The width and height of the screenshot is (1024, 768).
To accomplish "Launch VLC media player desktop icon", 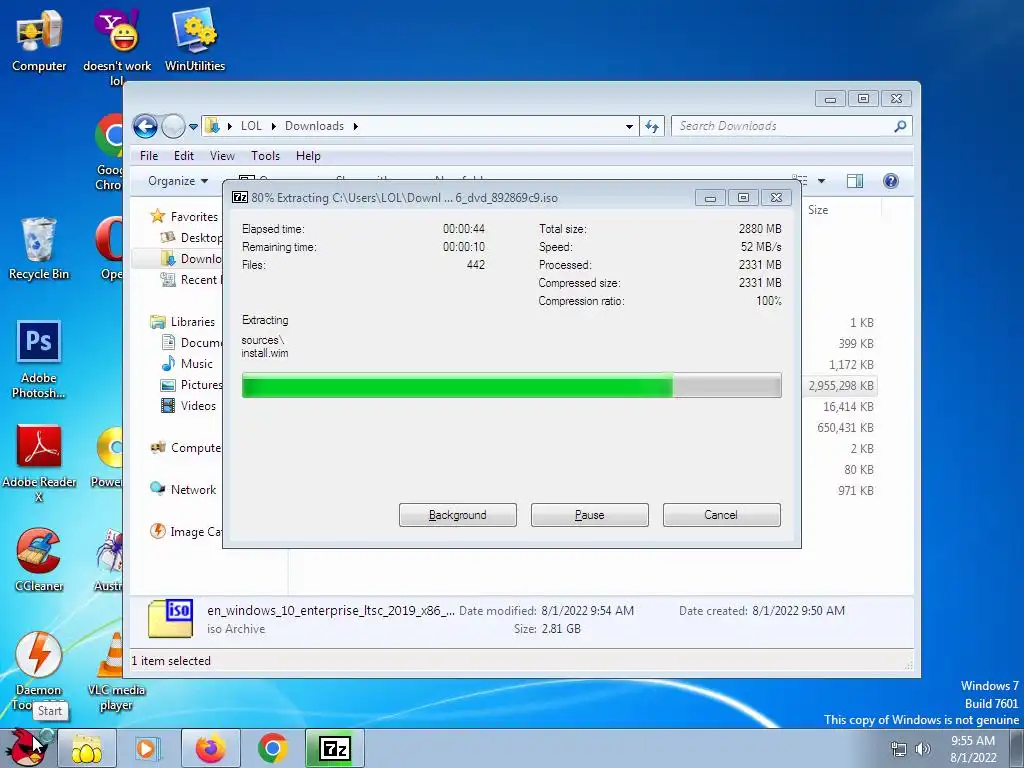I will (116, 671).
